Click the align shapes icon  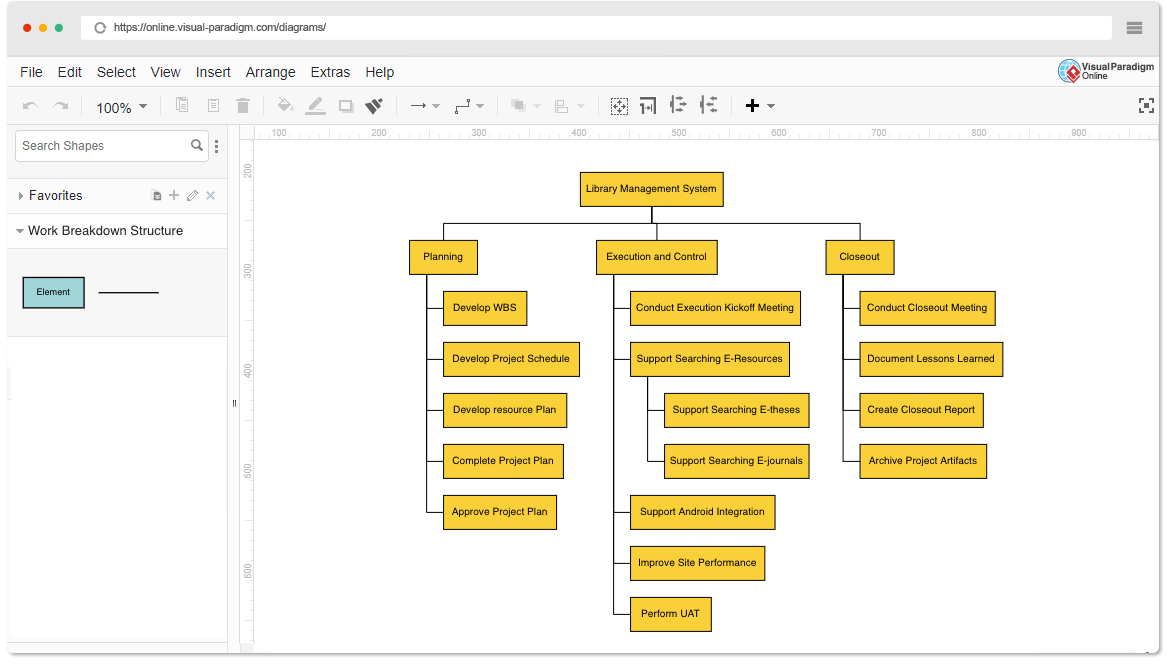[x=562, y=106]
